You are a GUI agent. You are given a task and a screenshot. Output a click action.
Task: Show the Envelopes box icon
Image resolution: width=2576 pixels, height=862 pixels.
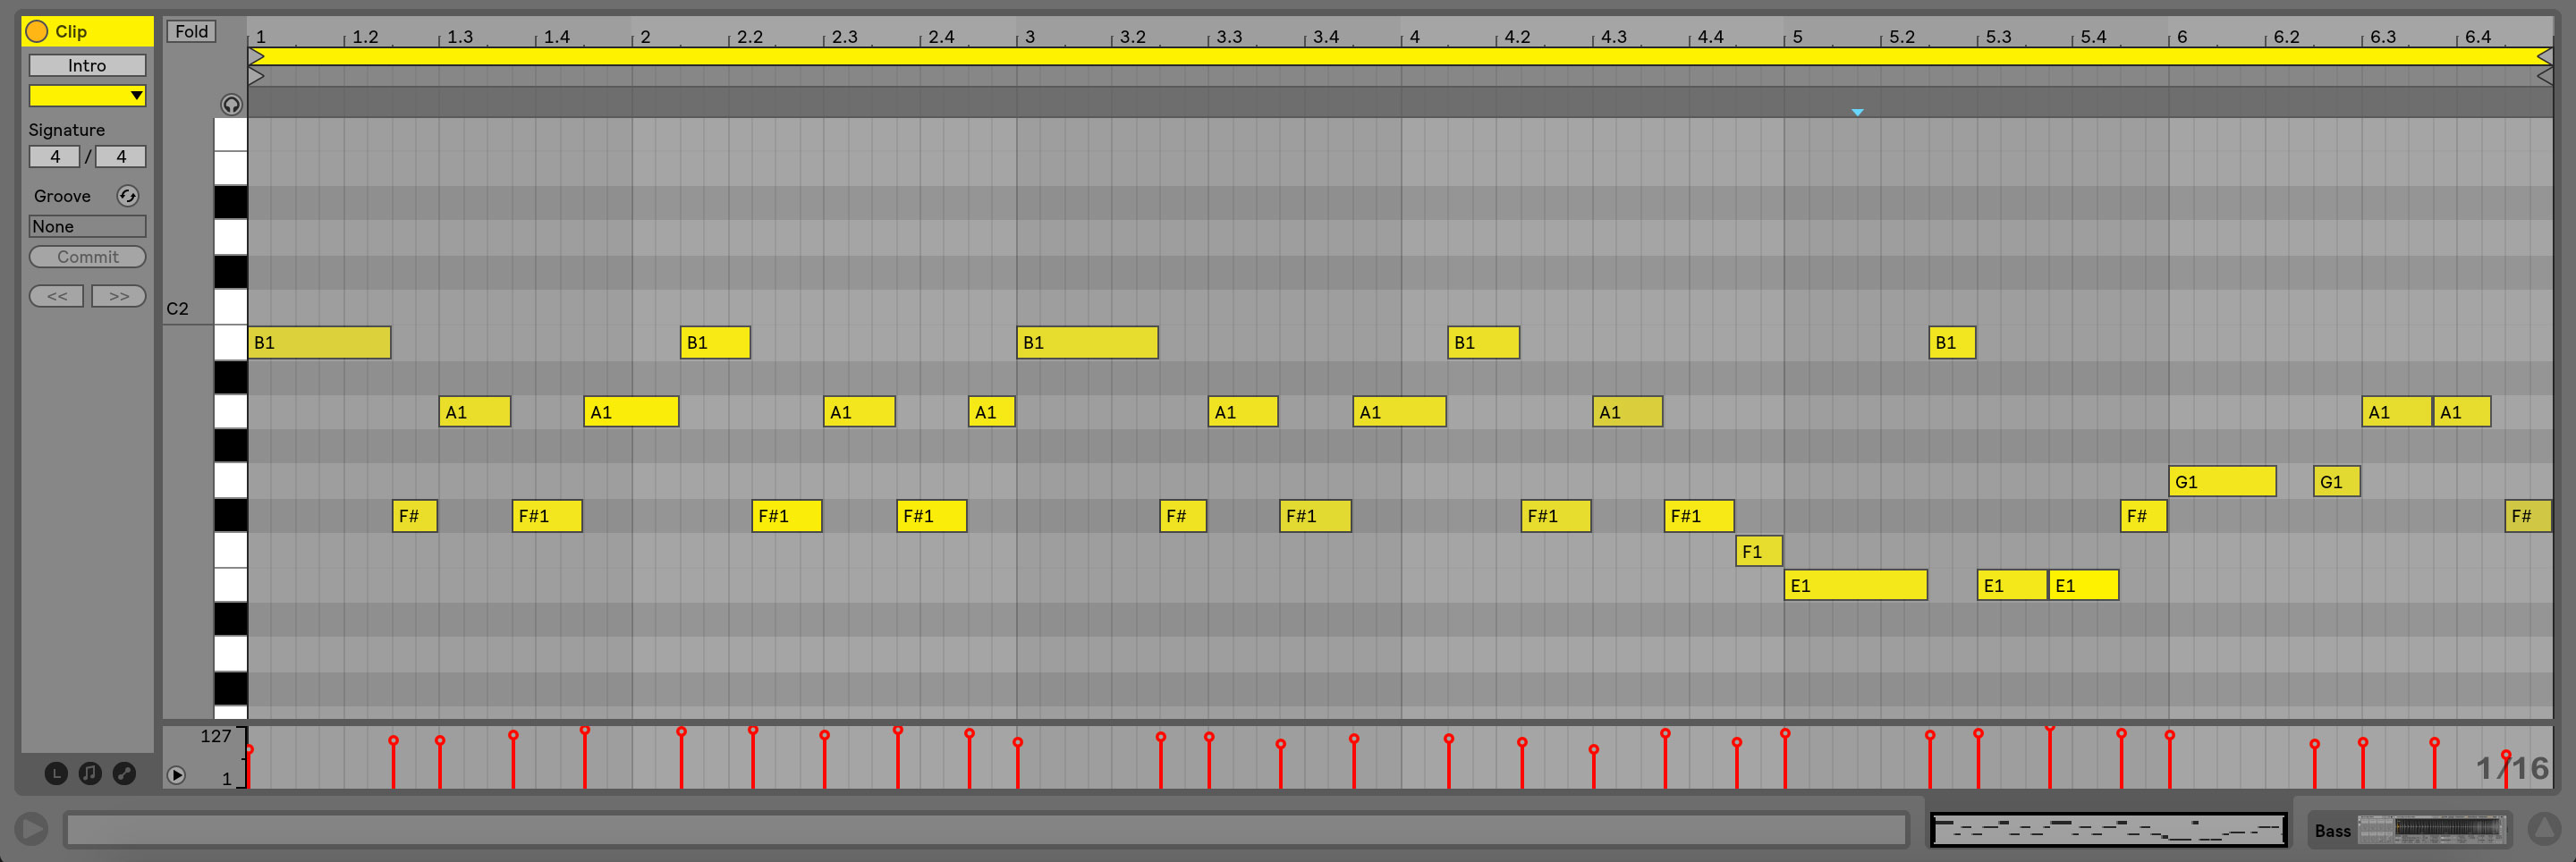point(124,773)
